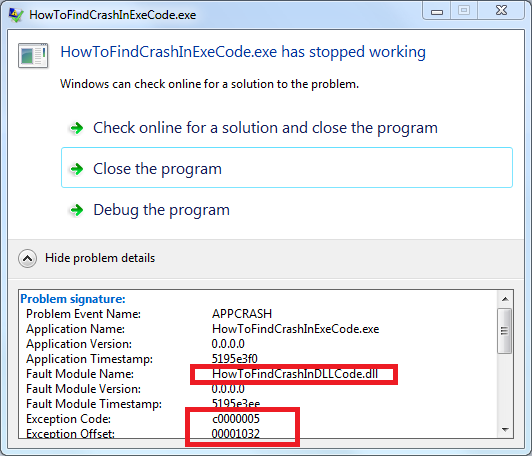Click the fault module name HowToFindCrashInDLLCode.dll

point(295,374)
